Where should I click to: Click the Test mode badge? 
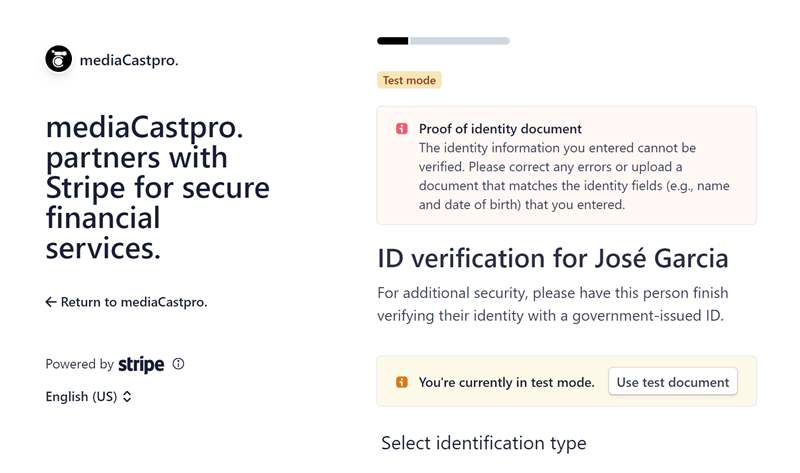(409, 80)
